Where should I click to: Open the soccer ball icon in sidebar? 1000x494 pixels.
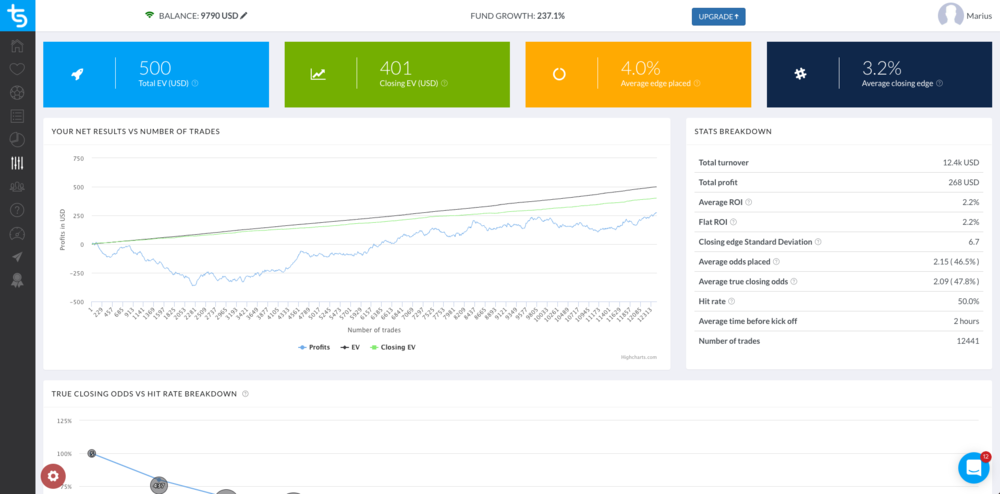[17, 92]
